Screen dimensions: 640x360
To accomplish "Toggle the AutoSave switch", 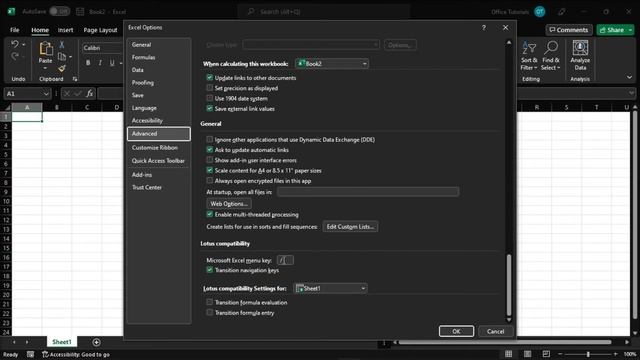I will [x=60, y=11].
